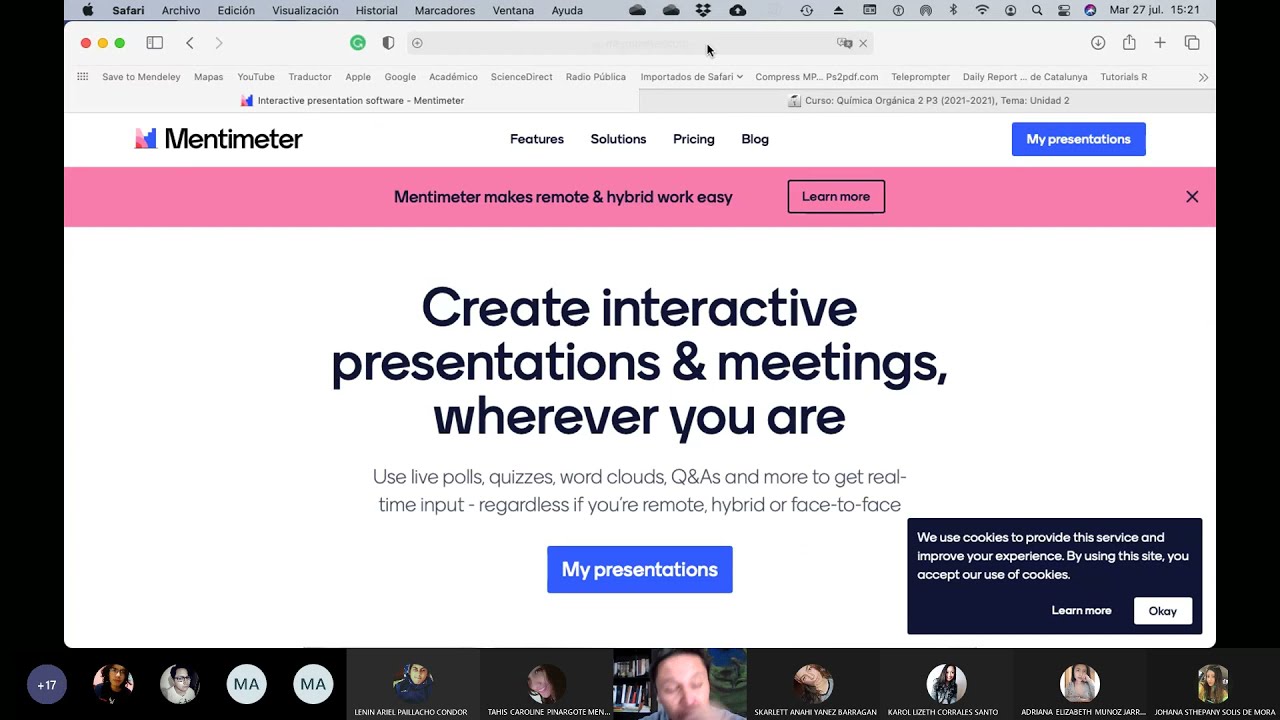Open the Teleprompter bookmark
The height and width of the screenshot is (720, 1280).
click(x=921, y=77)
